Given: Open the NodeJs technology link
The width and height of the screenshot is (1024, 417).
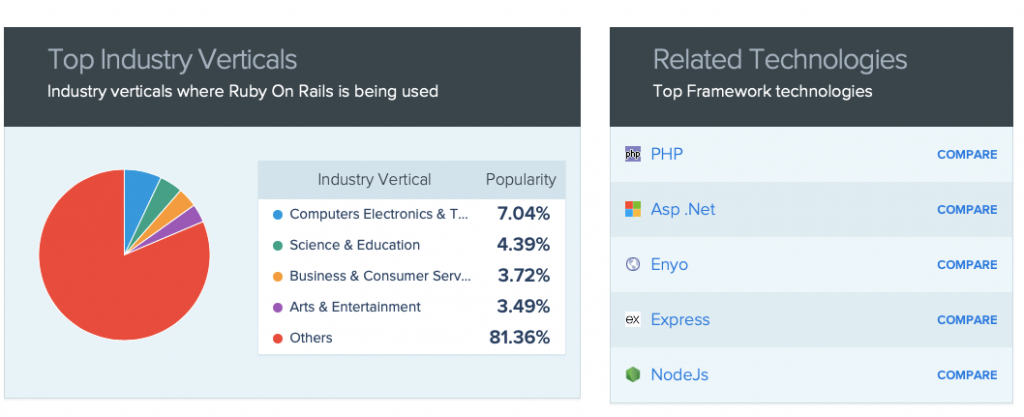Looking at the screenshot, I should [x=680, y=375].
